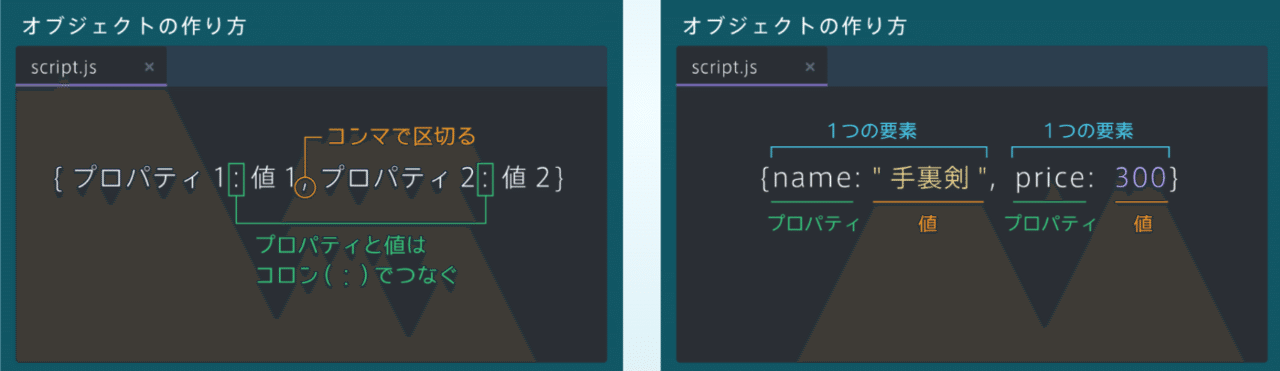
Task: Click the orange-circled comma after 値 1
Action: click(306, 186)
